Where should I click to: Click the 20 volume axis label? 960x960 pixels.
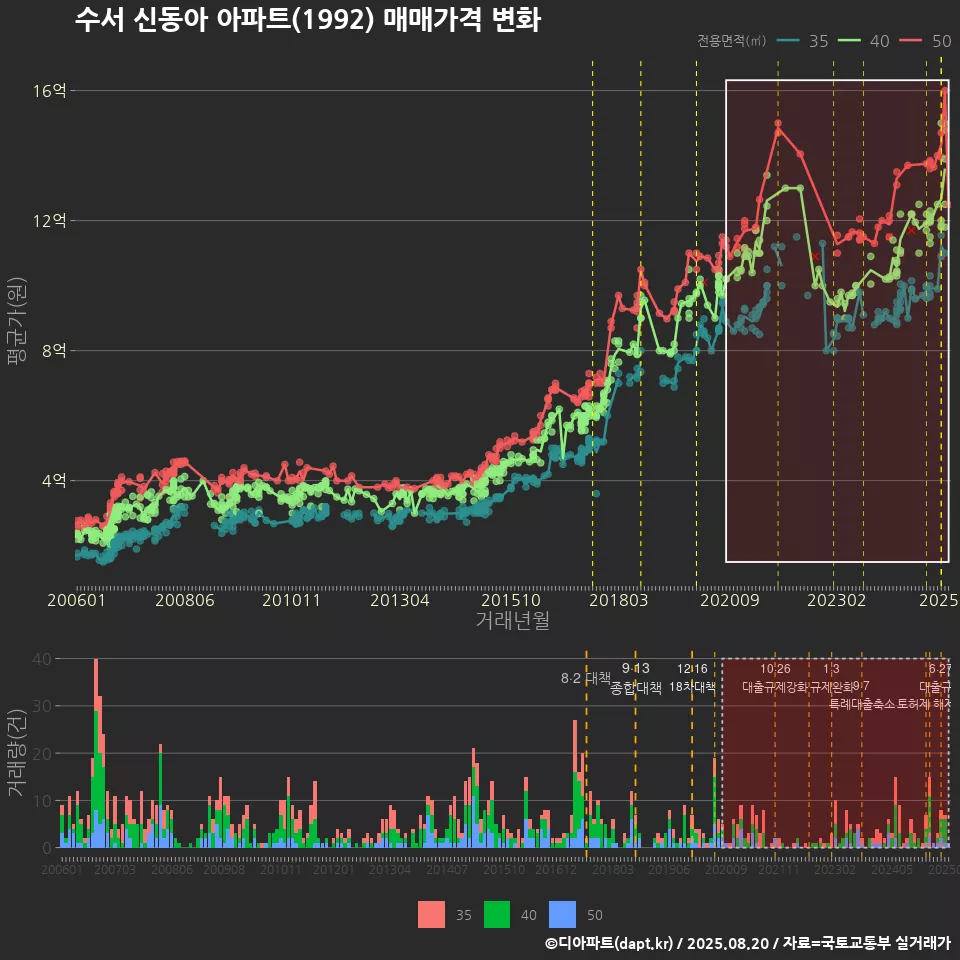[x=42, y=754]
